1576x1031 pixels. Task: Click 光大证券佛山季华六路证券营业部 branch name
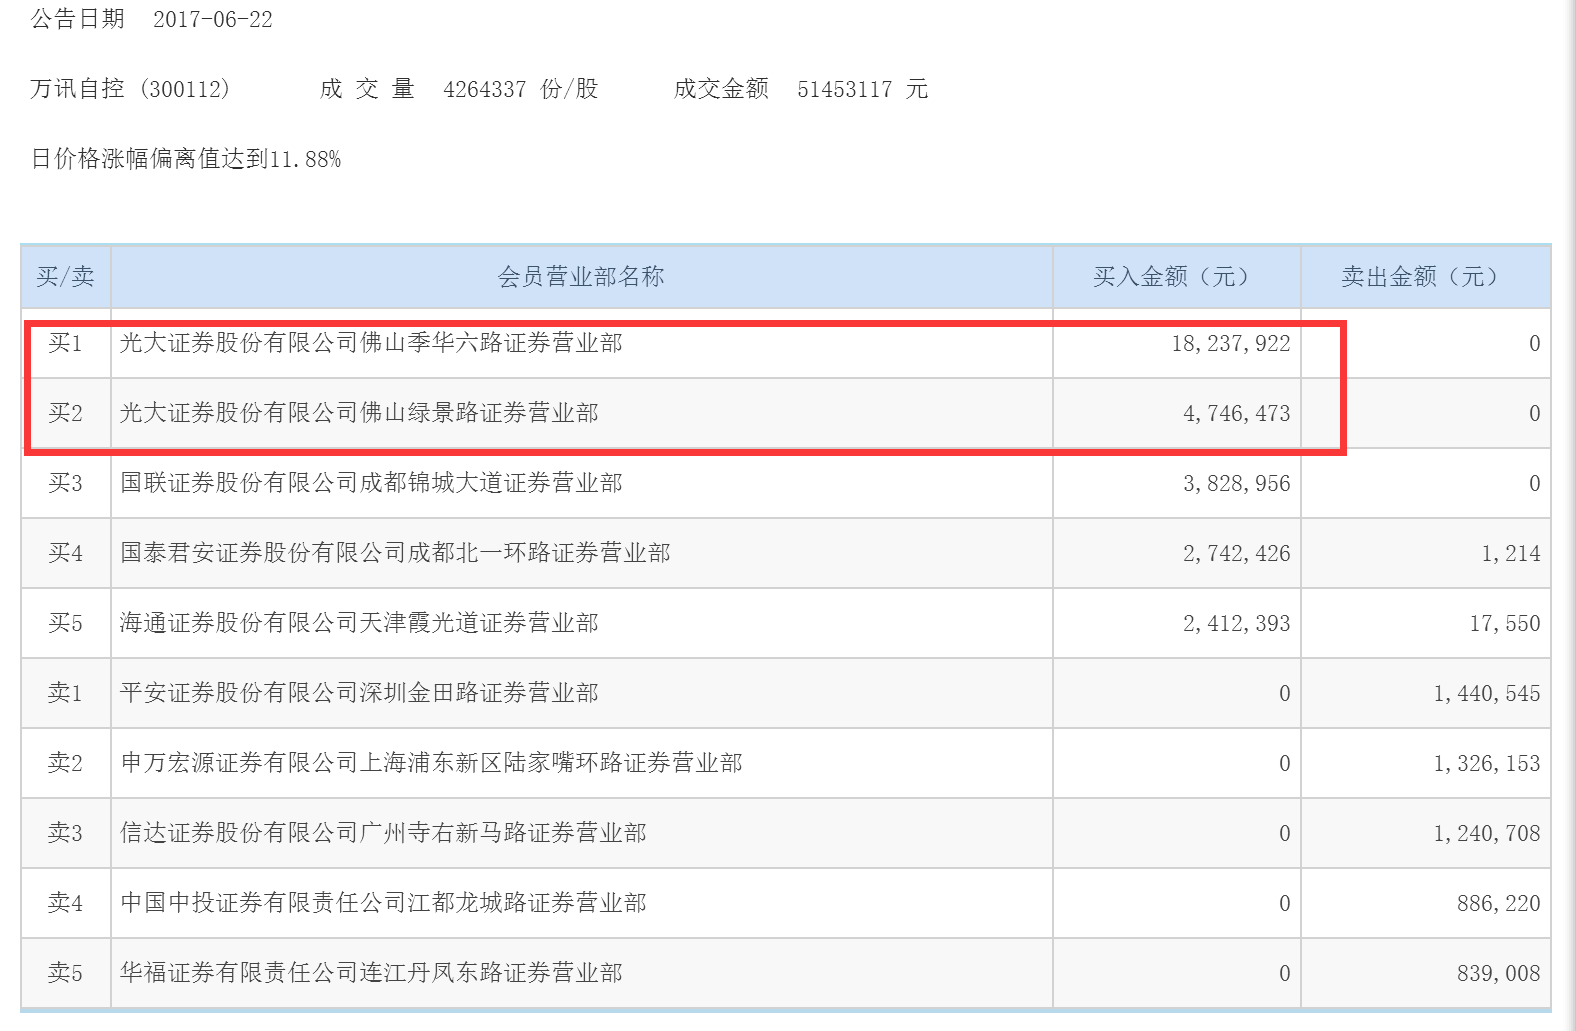(x=371, y=343)
